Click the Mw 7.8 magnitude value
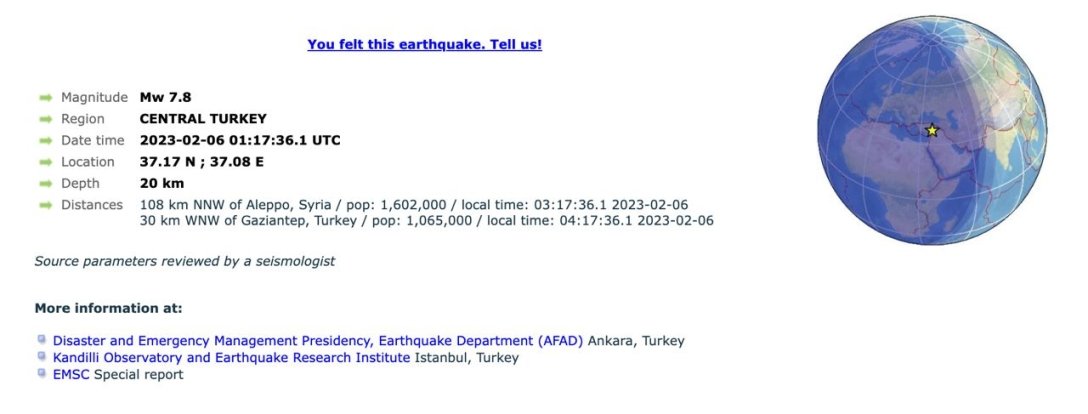This screenshot has width=1088, height=414. [165, 98]
